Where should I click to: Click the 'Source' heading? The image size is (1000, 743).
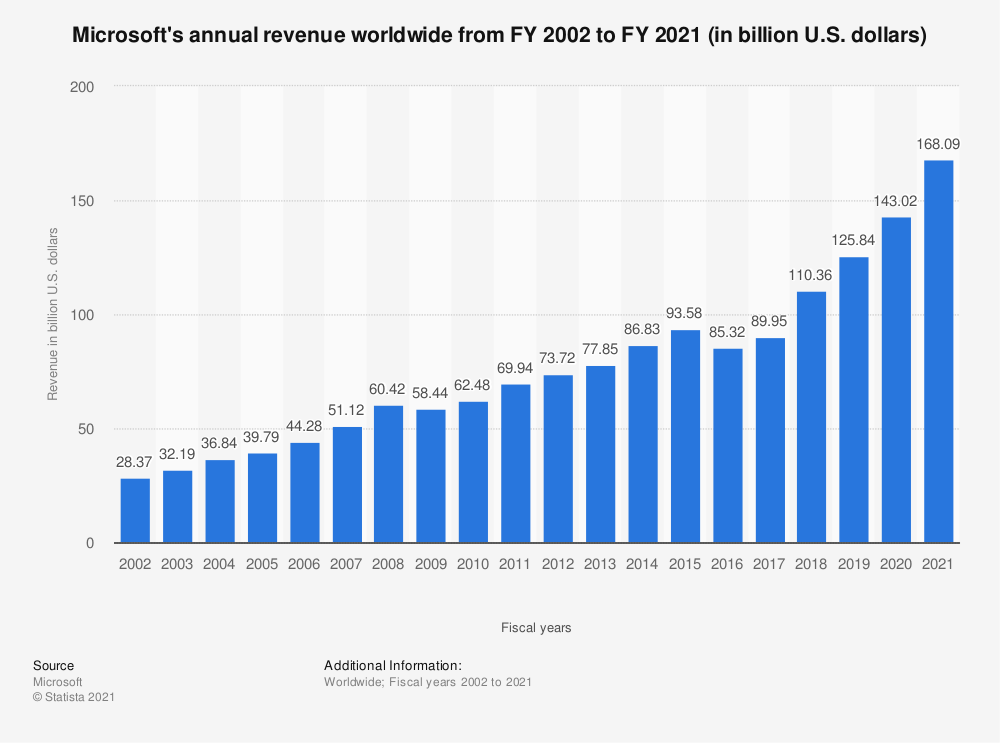[54, 666]
